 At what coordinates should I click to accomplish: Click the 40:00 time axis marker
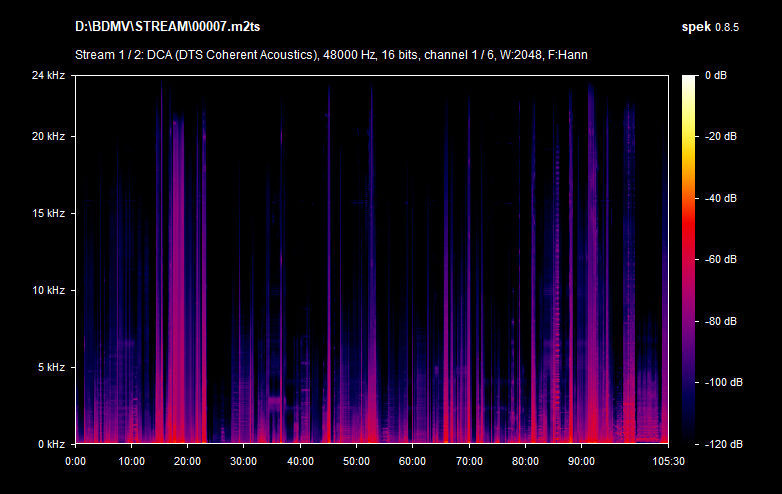coord(300,461)
